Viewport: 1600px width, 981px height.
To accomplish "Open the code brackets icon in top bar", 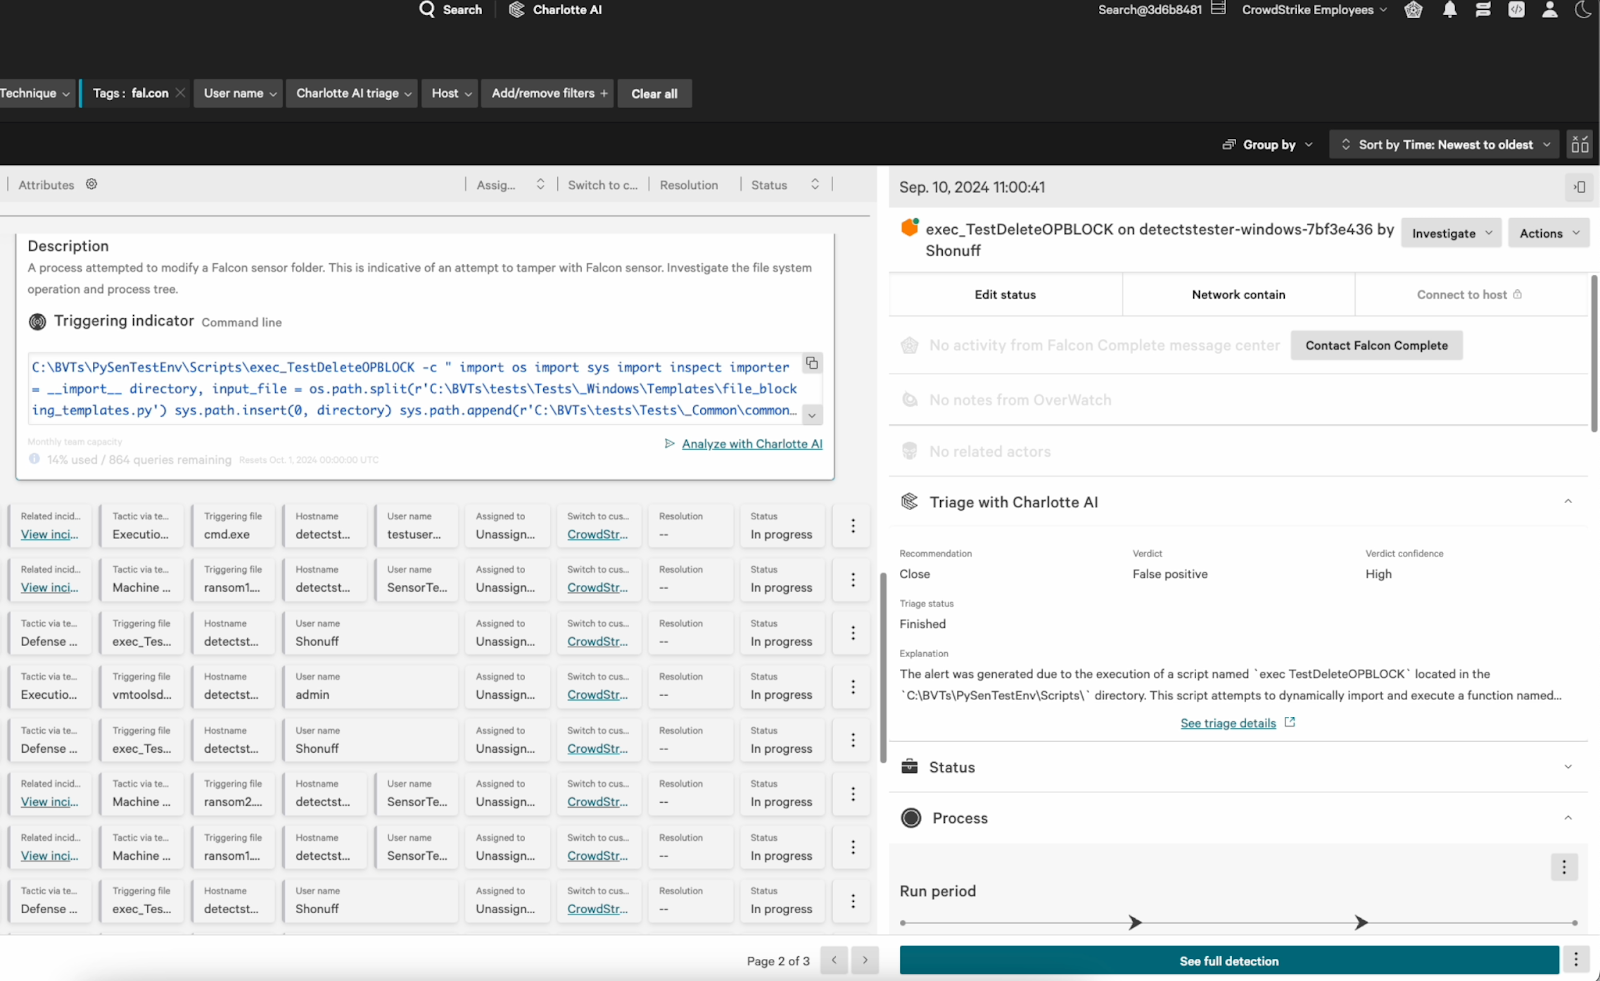I will [1516, 10].
